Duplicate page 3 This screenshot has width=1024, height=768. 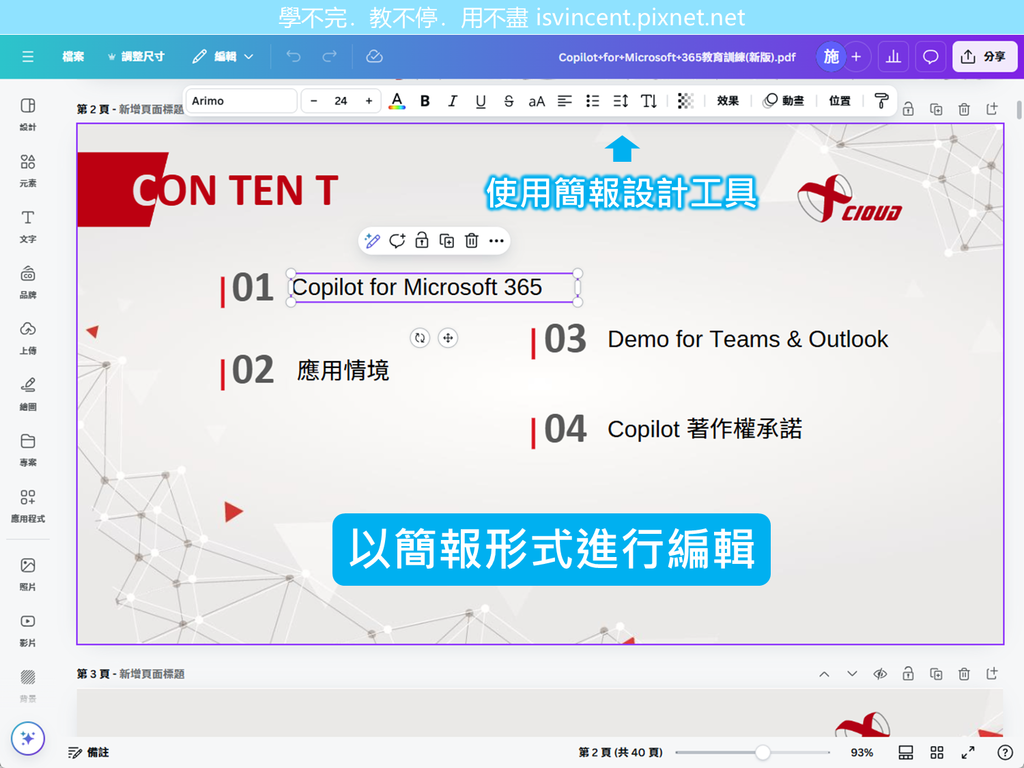(936, 674)
